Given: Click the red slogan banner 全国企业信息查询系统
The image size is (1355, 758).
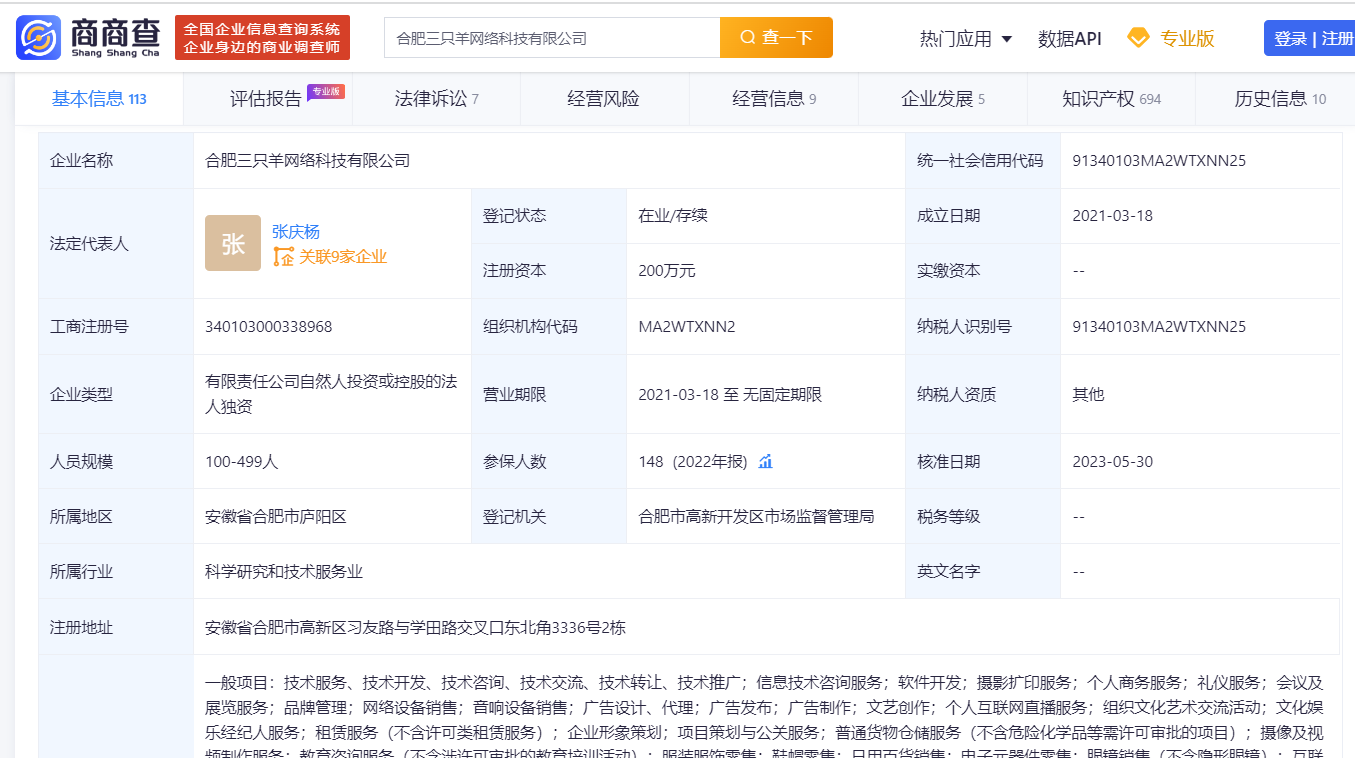Looking at the screenshot, I should point(261,38).
